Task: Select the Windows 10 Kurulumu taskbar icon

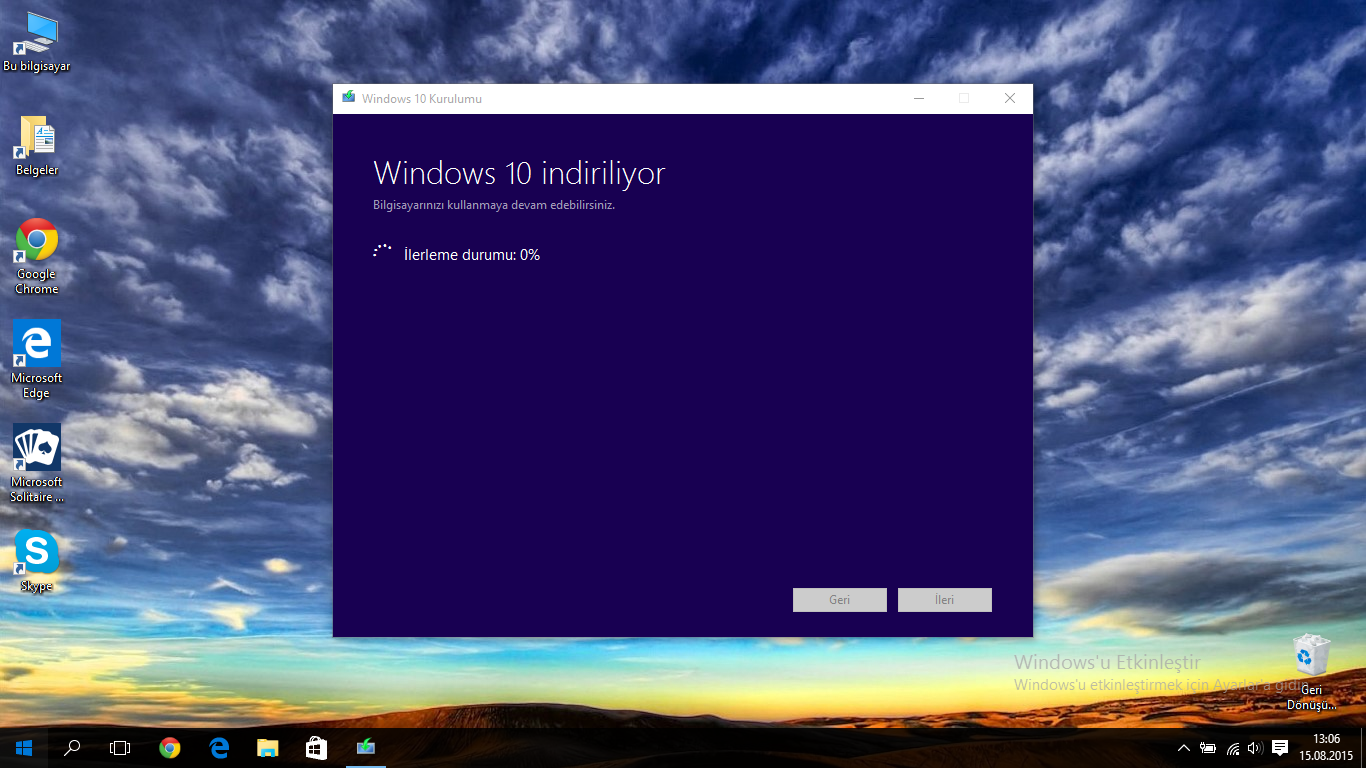Action: (365, 747)
